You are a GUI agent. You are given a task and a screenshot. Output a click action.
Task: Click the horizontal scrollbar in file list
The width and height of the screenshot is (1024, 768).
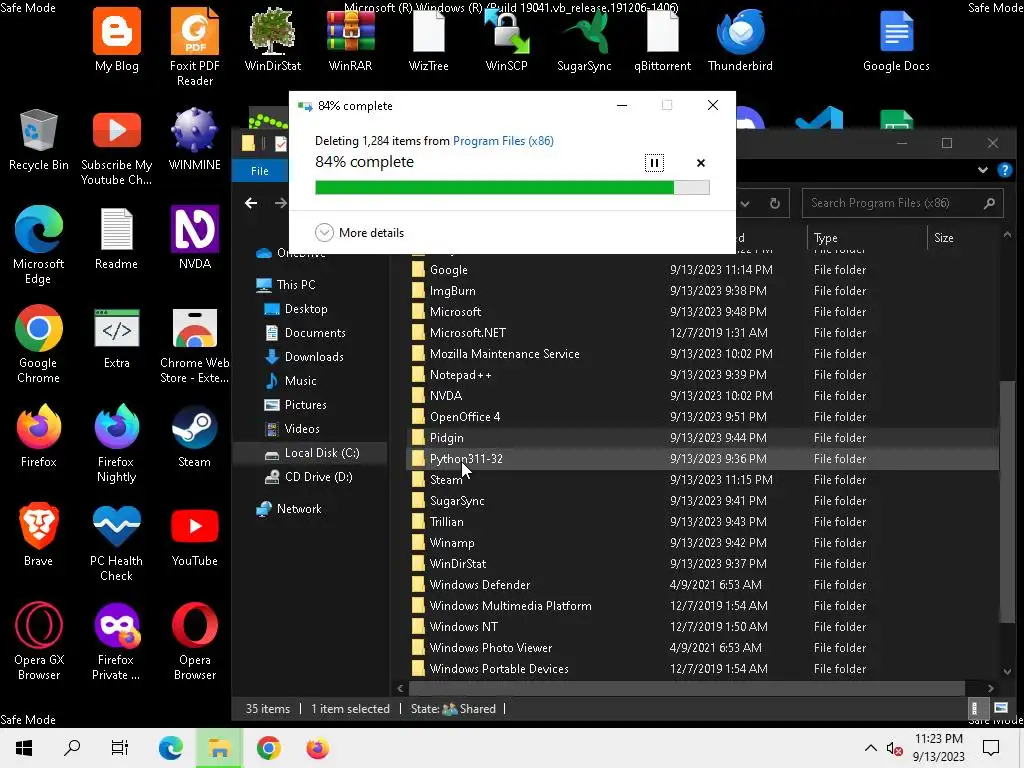[686, 688]
